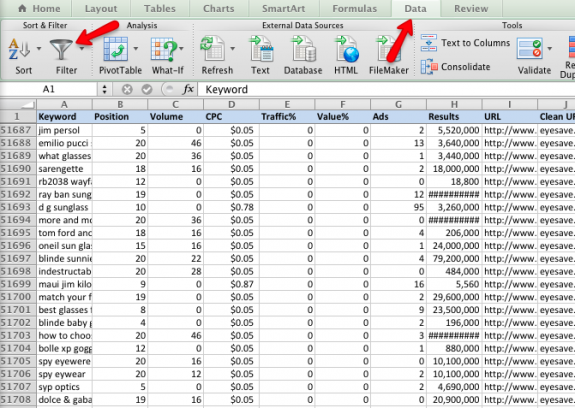Click the Name Box stepper arrows
The image size is (575, 408).
(105, 89)
